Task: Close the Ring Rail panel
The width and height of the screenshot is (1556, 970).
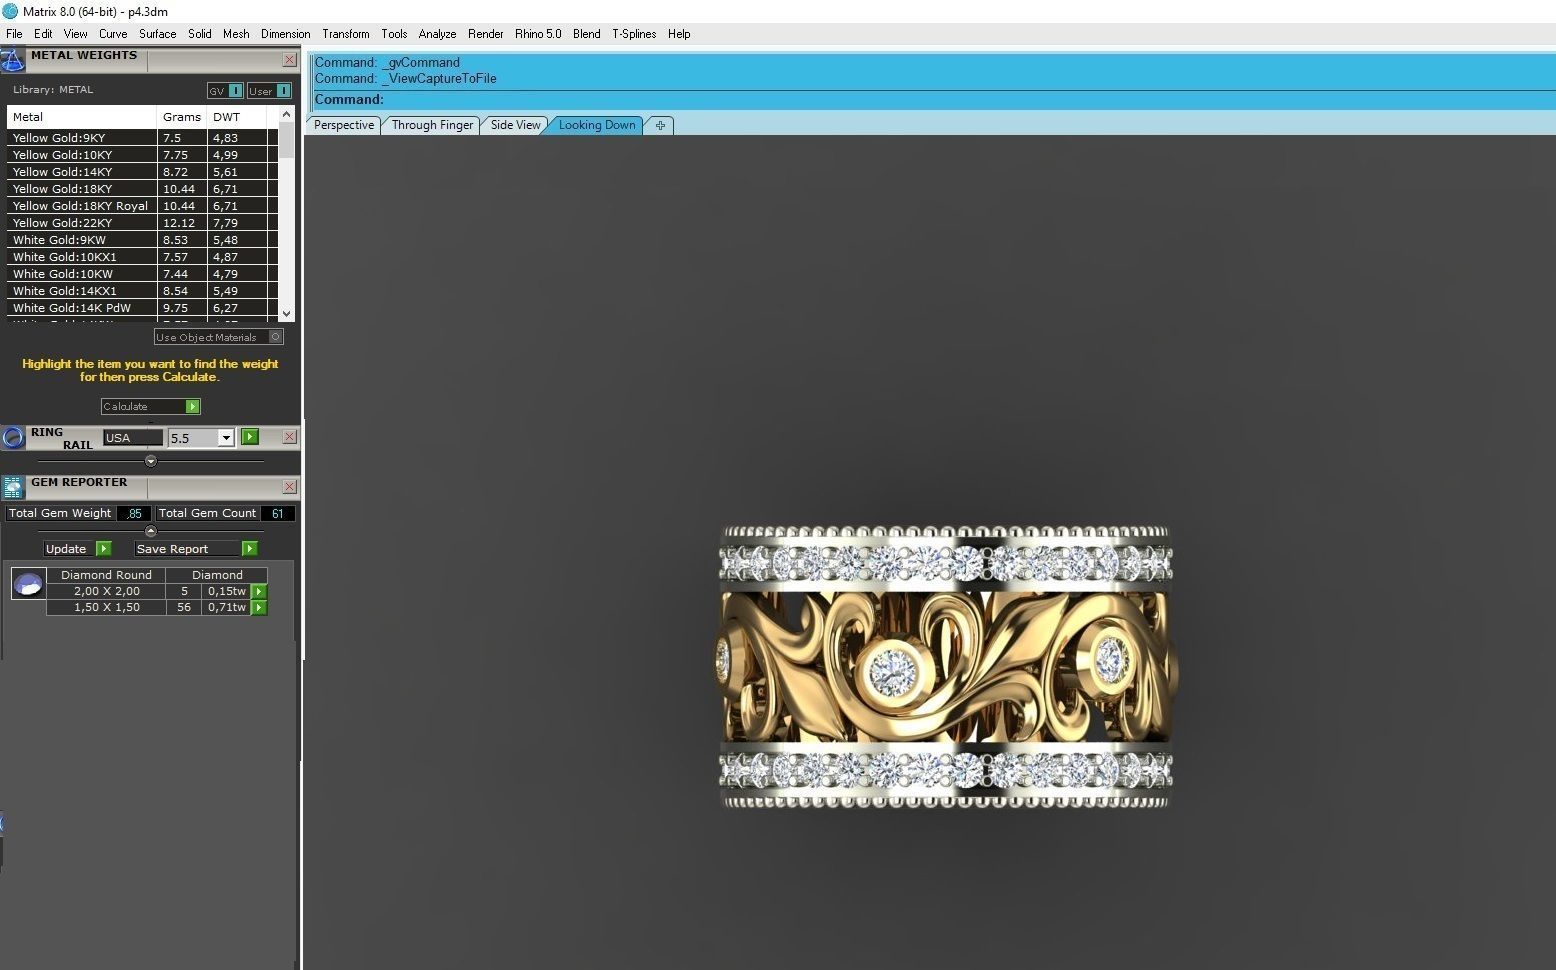Action: pyautogui.click(x=289, y=437)
